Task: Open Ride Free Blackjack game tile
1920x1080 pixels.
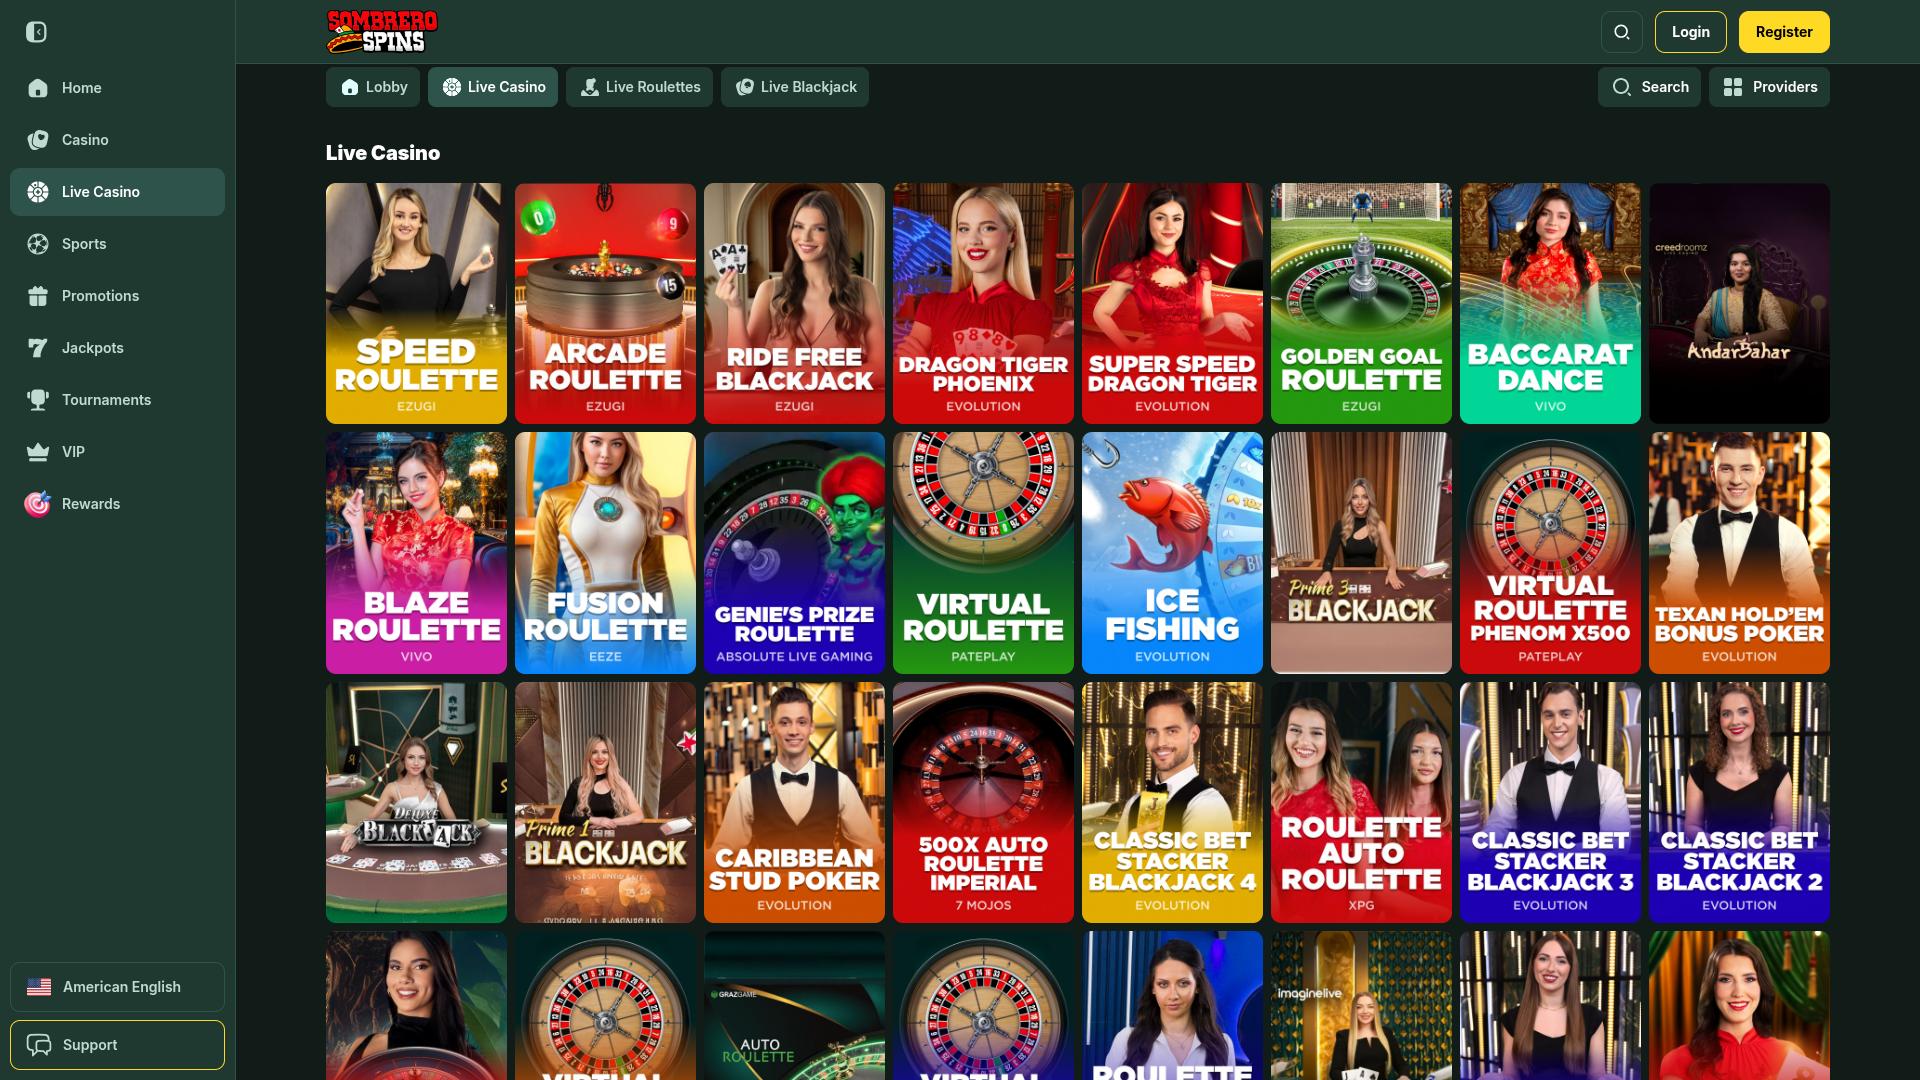Action: [794, 303]
